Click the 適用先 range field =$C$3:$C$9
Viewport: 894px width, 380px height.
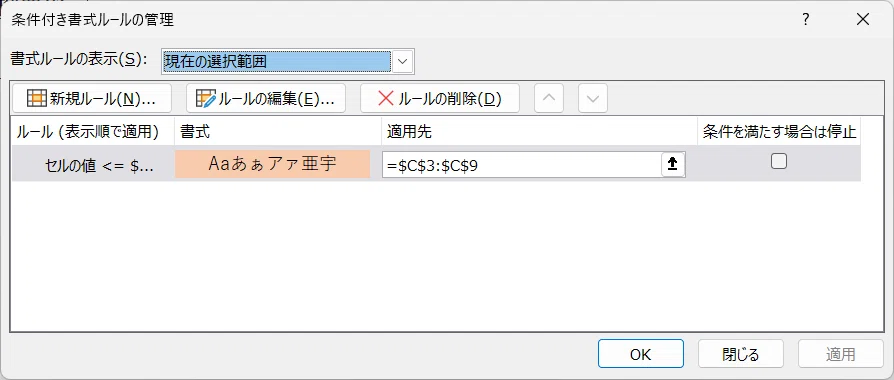522,164
